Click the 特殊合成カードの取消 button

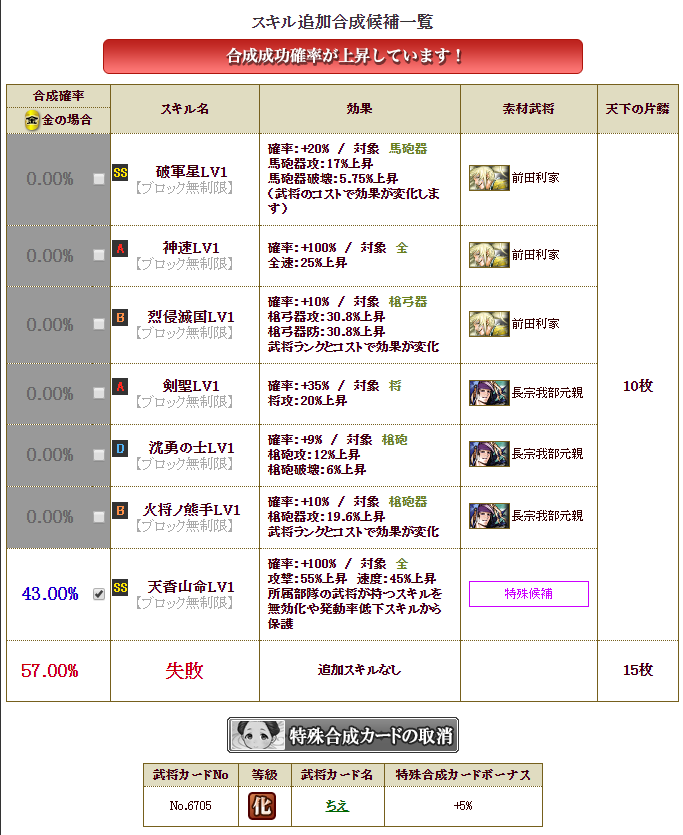pos(343,735)
